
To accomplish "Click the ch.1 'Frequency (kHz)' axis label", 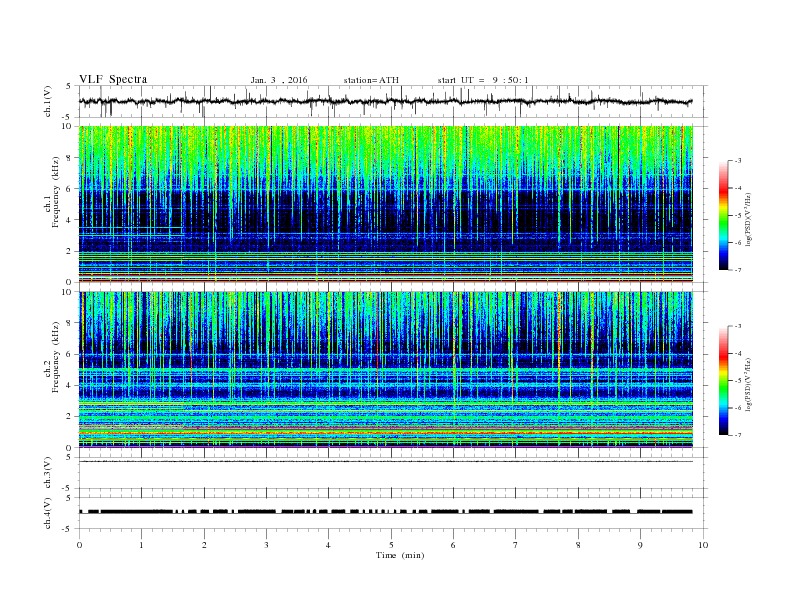I will pos(56,192).
